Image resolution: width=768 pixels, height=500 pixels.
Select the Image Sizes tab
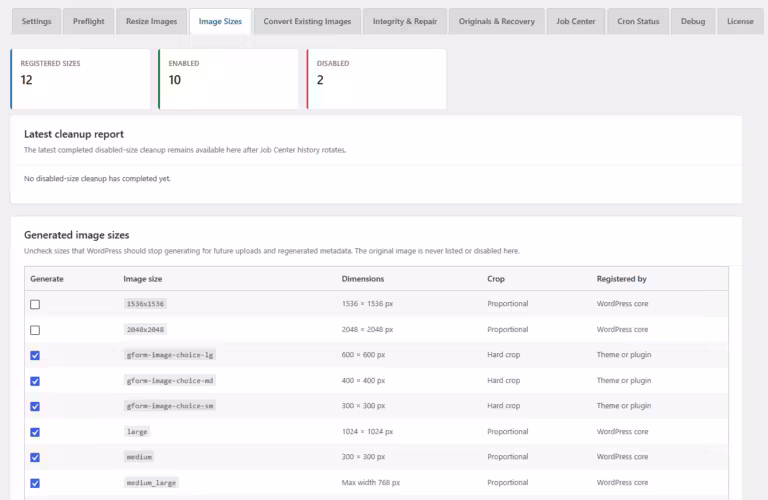220,22
